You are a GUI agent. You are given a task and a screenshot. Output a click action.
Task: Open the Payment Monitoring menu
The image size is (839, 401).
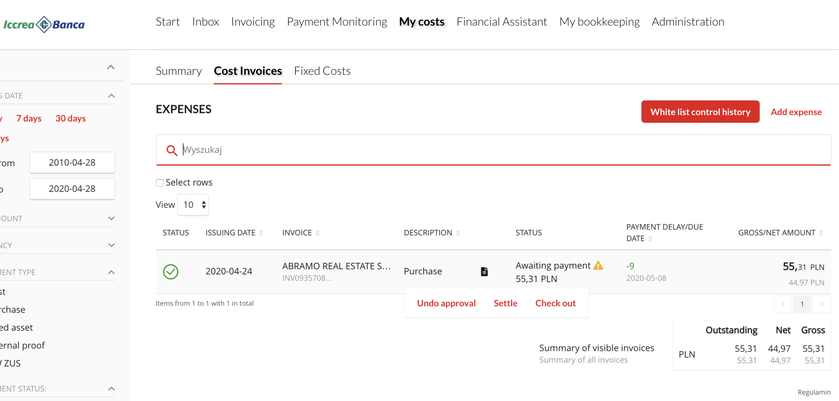[336, 22]
